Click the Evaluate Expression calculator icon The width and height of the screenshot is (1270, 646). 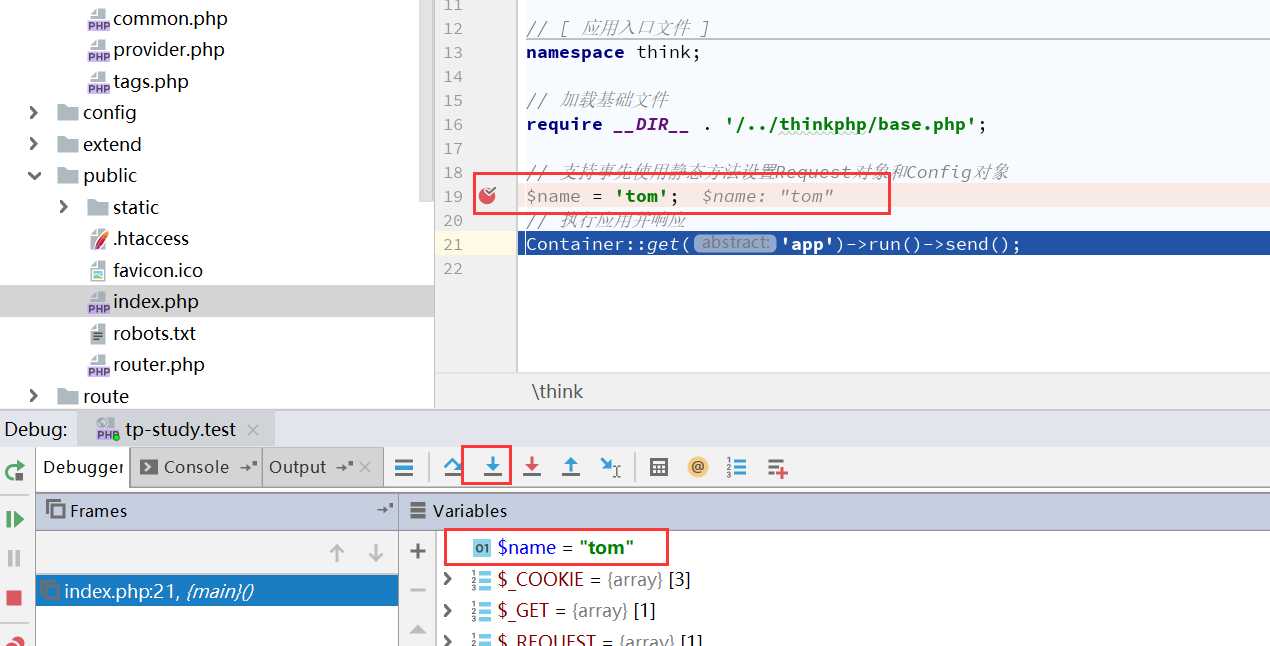[x=659, y=467]
